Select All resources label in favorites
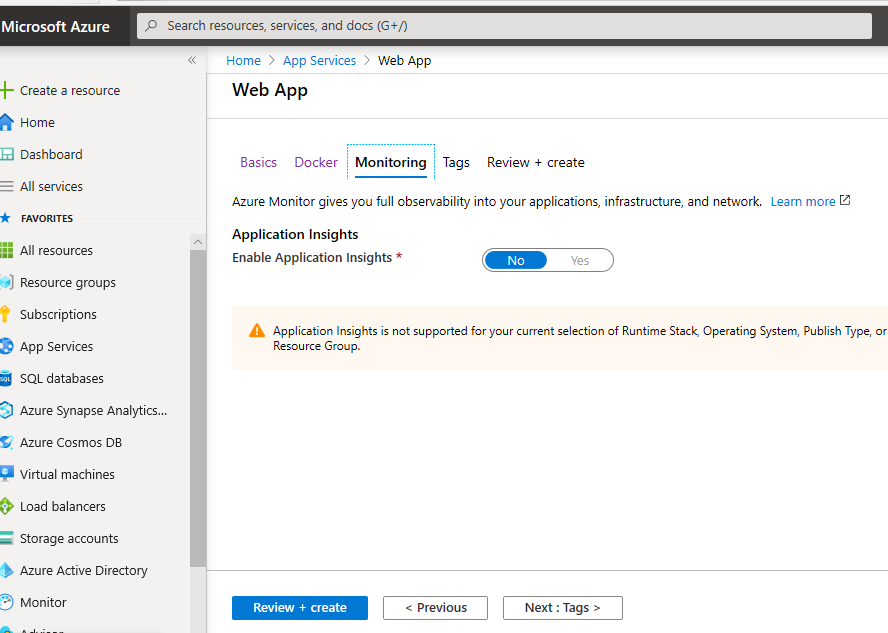Viewport: 888px width, 633px height. 56,250
